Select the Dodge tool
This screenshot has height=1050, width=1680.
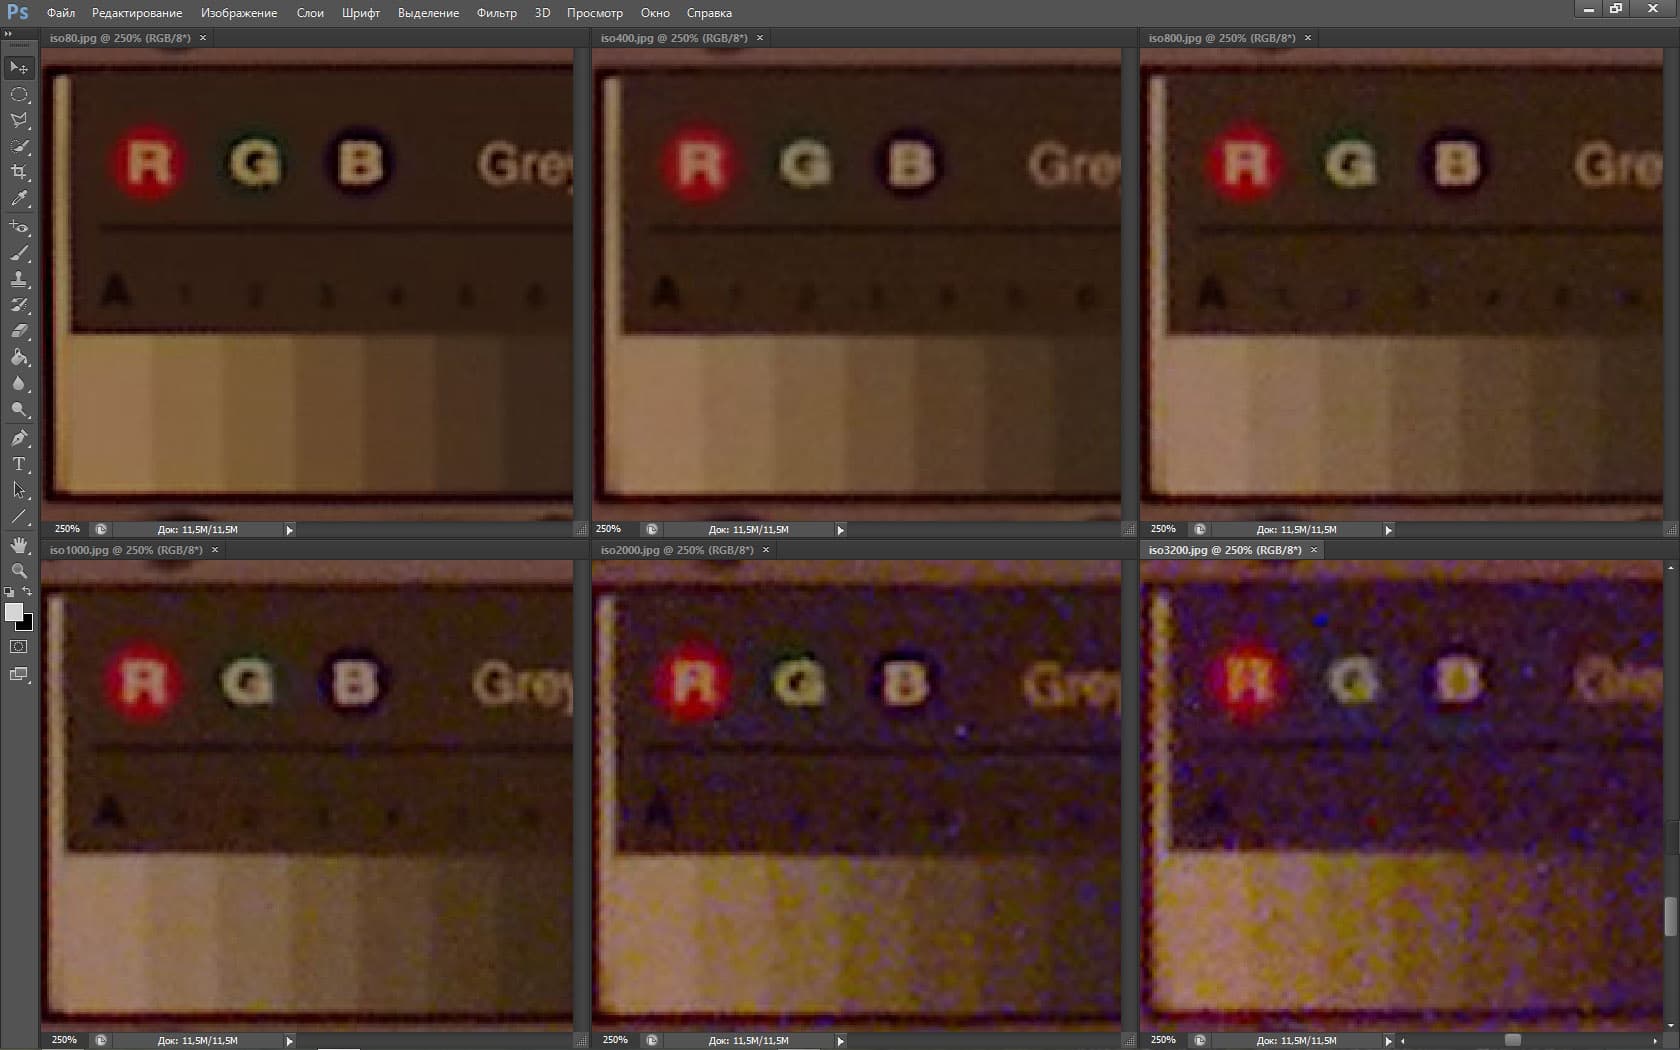(x=19, y=409)
